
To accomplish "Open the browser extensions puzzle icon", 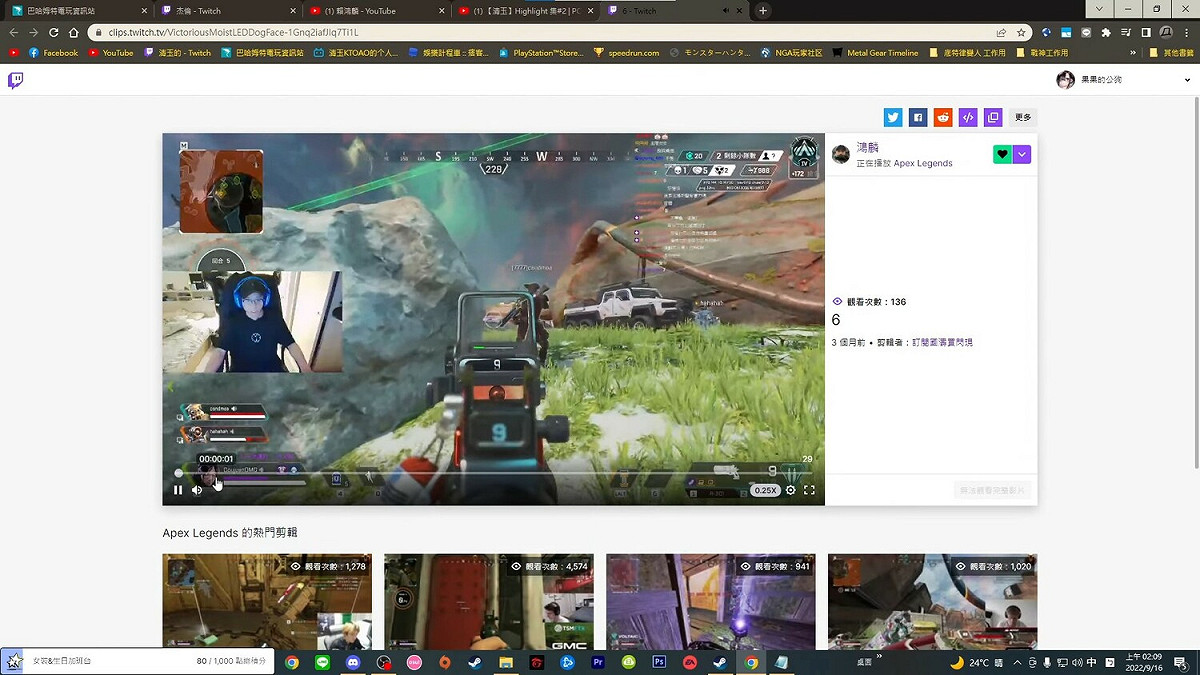I will coord(1106,32).
